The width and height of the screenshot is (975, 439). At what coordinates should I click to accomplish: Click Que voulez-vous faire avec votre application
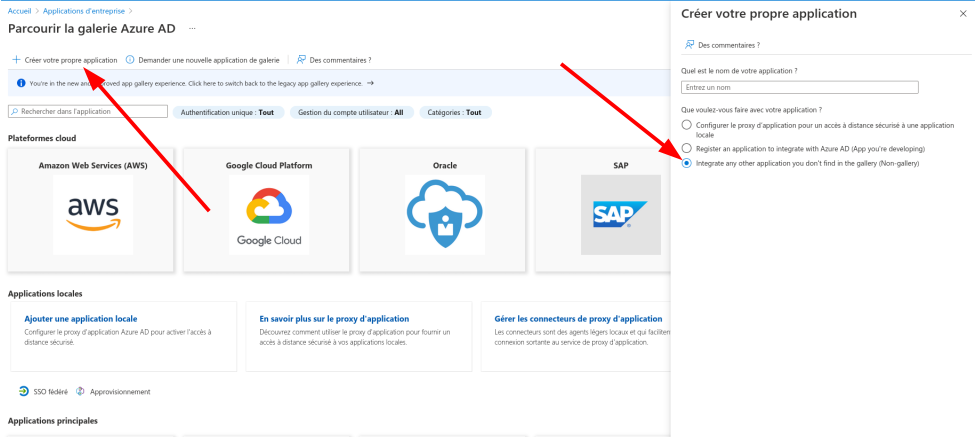tap(752, 110)
